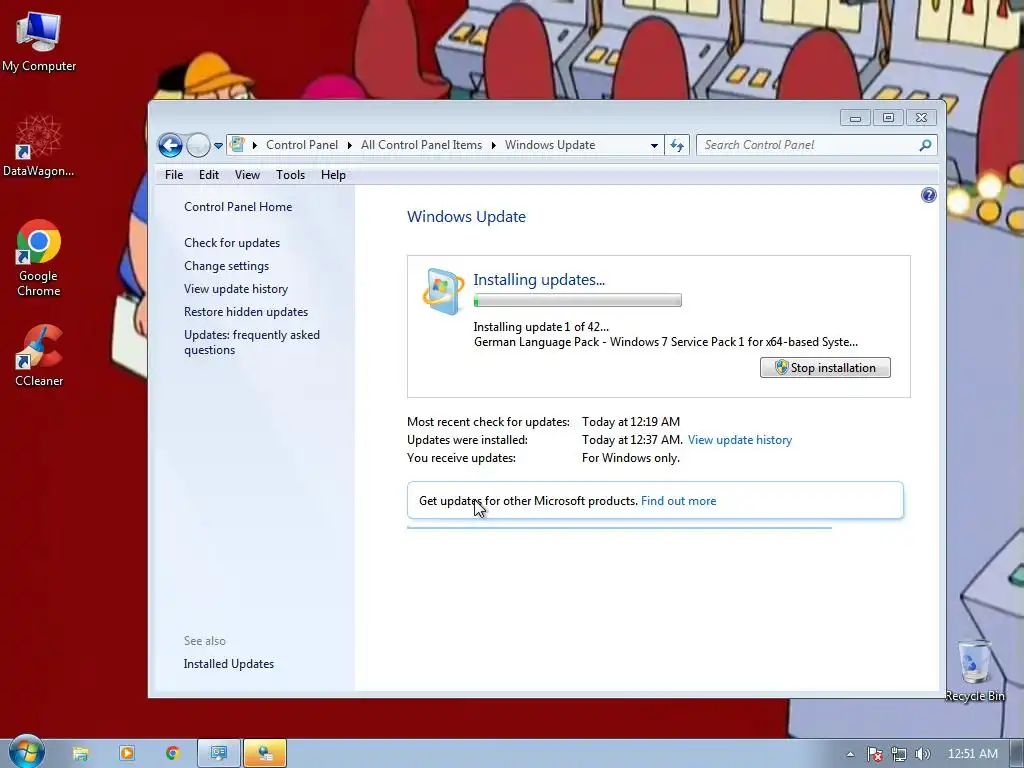Click 'For Windows only.' value
This screenshot has width=1024, height=768.
pos(631,458)
